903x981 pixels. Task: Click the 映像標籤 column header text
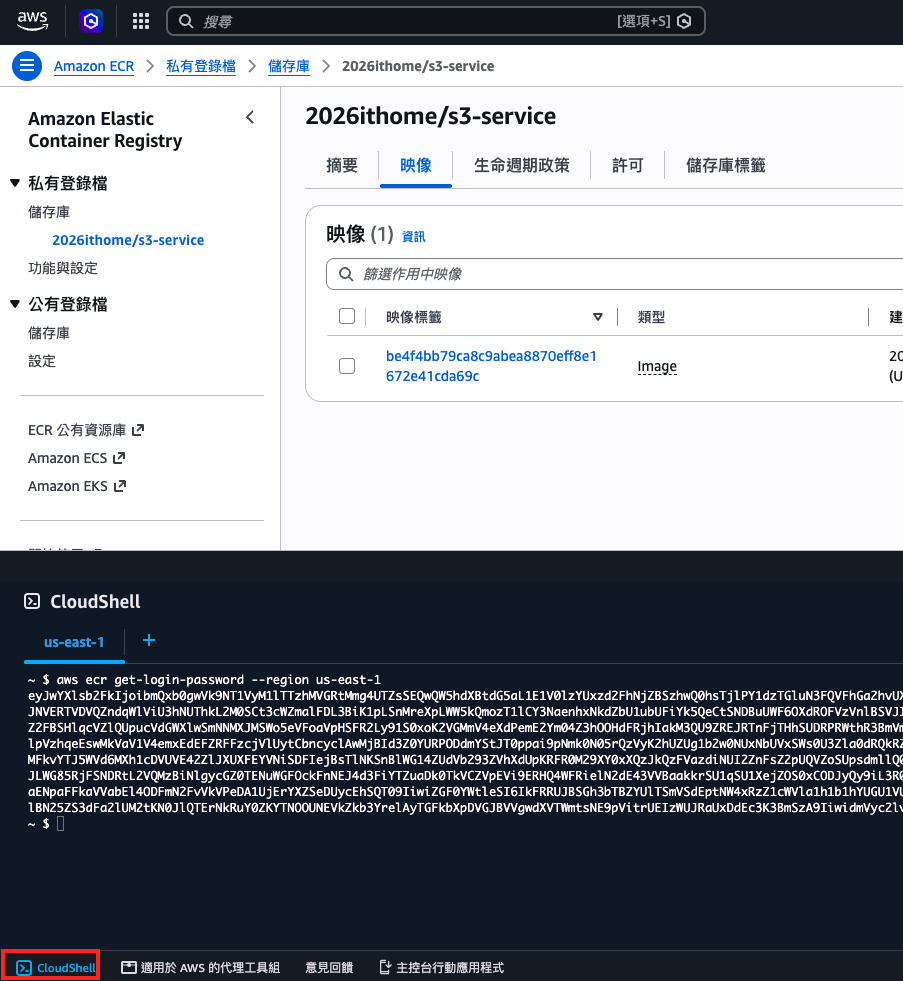click(x=414, y=317)
